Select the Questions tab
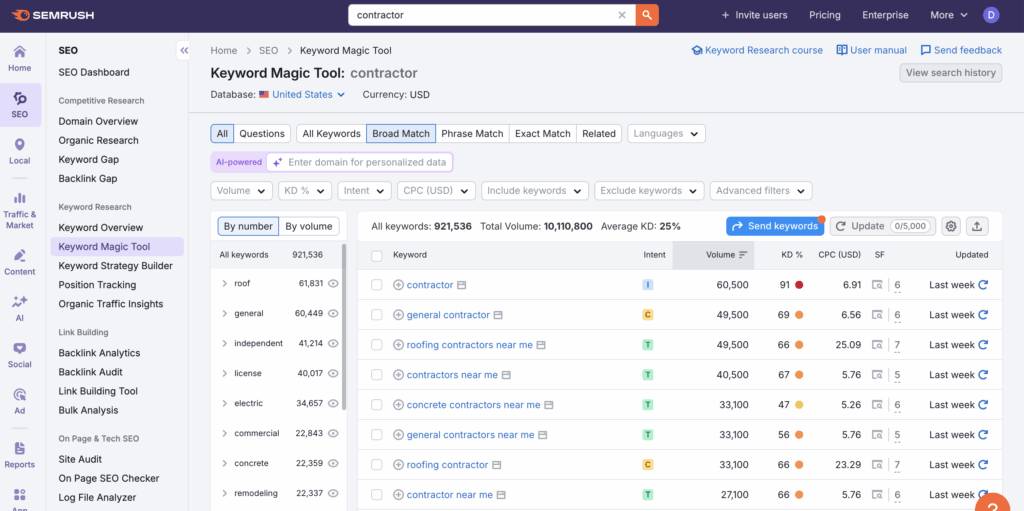Viewport: 1024px width, 511px height. (x=262, y=133)
